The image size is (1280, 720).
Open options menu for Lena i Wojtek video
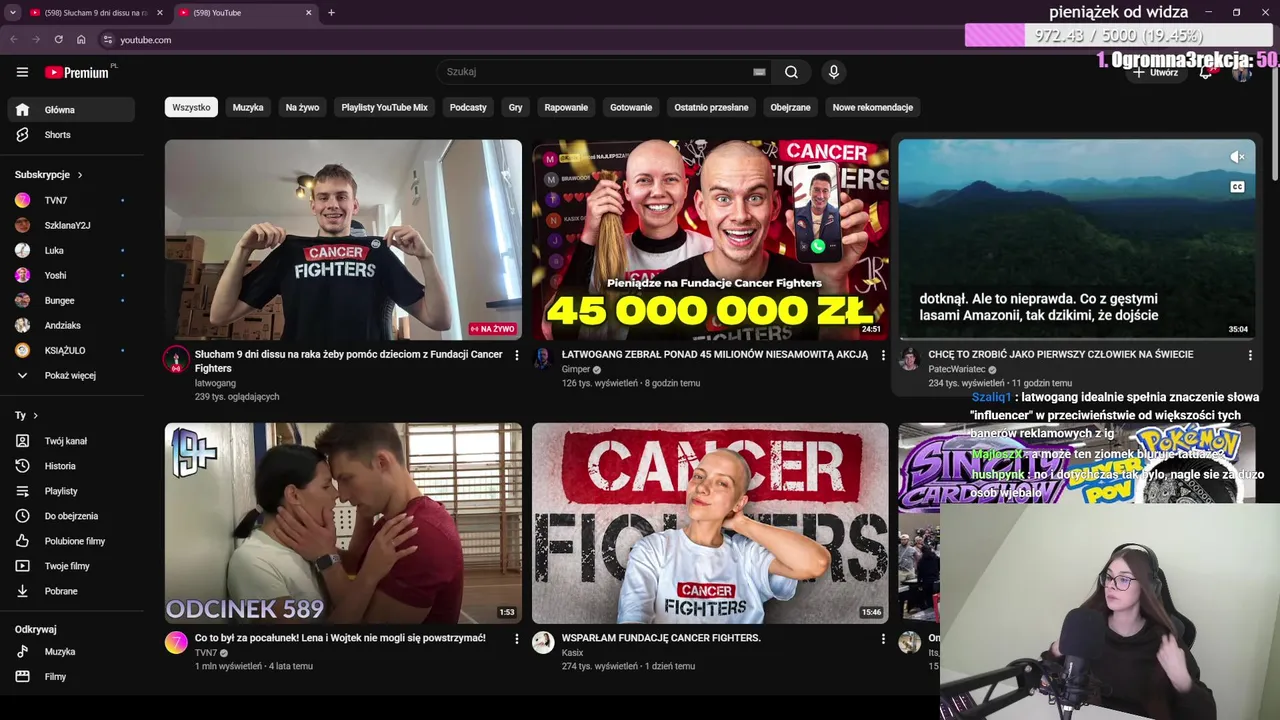(516, 638)
